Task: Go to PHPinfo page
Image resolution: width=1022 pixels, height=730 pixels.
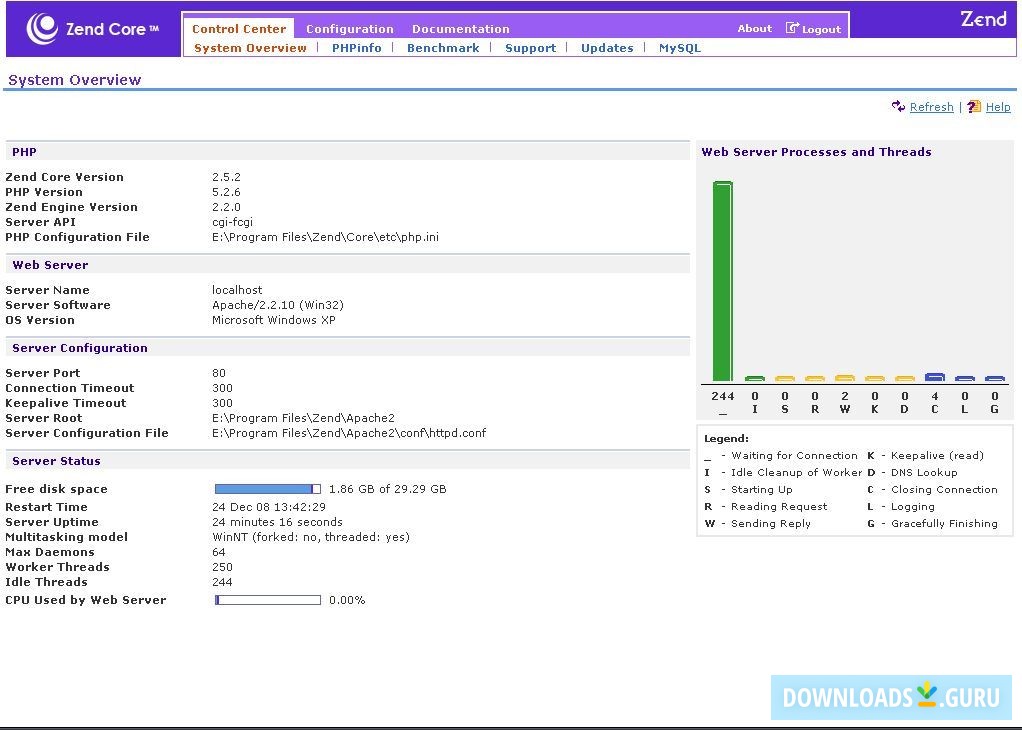Action: [x=357, y=48]
